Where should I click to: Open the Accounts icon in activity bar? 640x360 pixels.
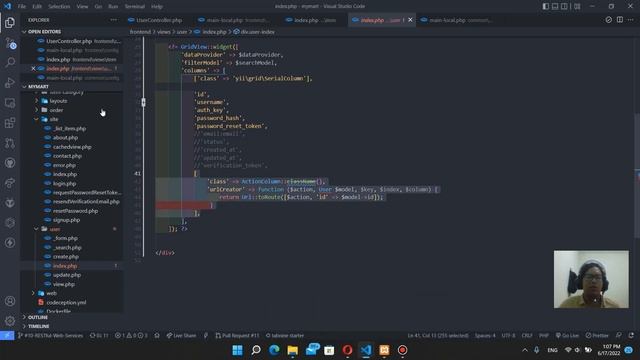(x=10, y=301)
